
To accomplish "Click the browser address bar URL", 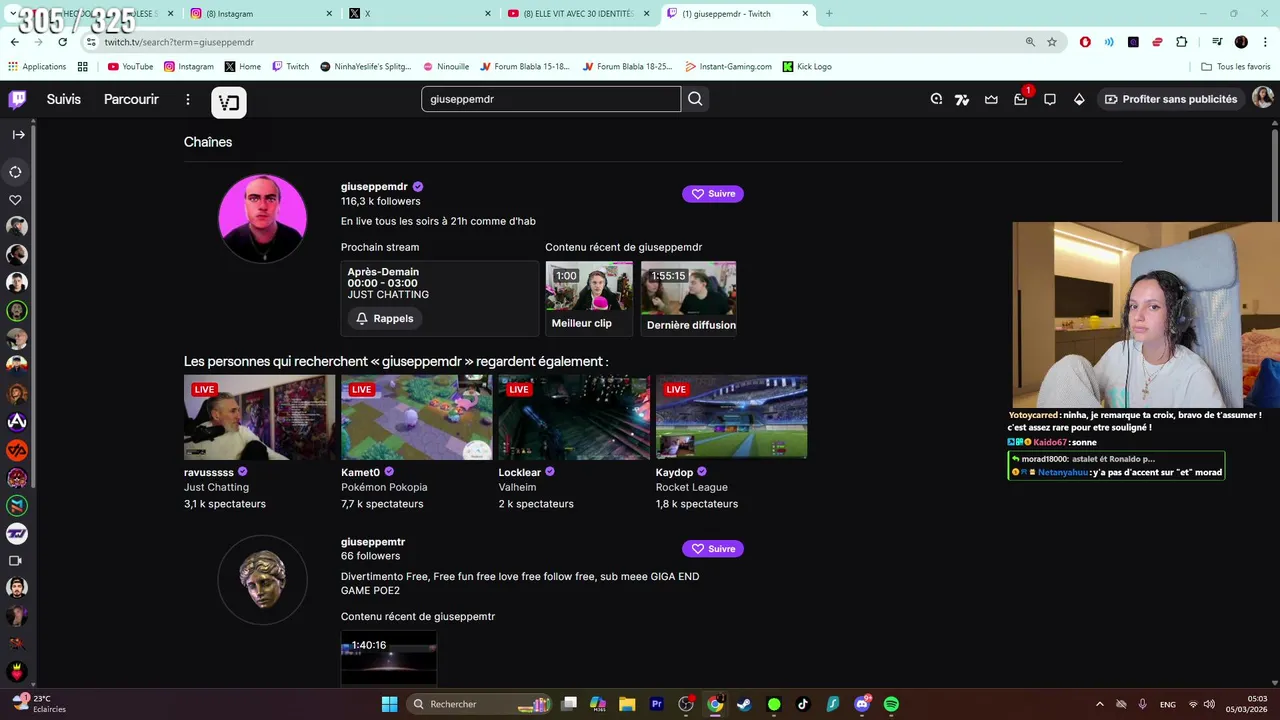I will click(x=179, y=42).
